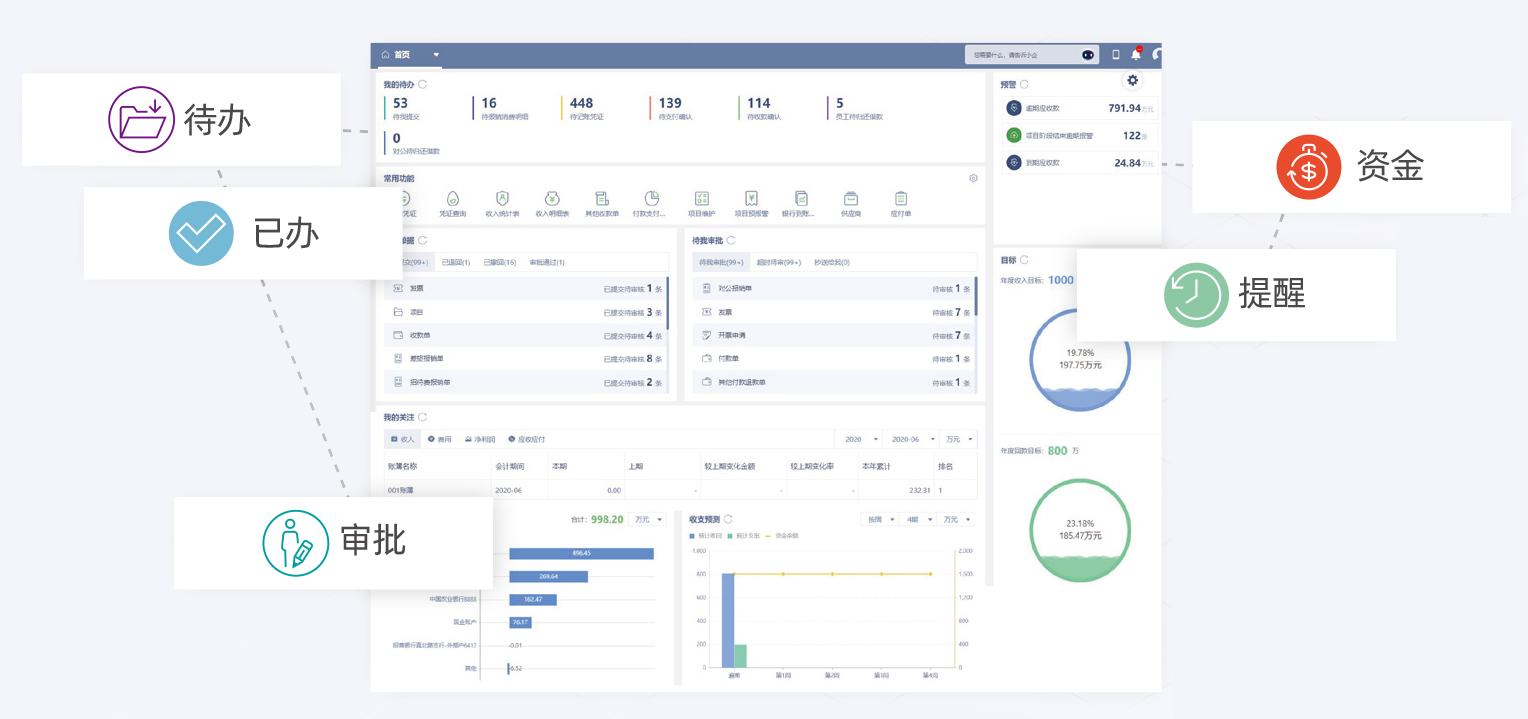Open the 供应商 shortcut icon
Viewport: 1528px width, 719px height.
tap(851, 198)
